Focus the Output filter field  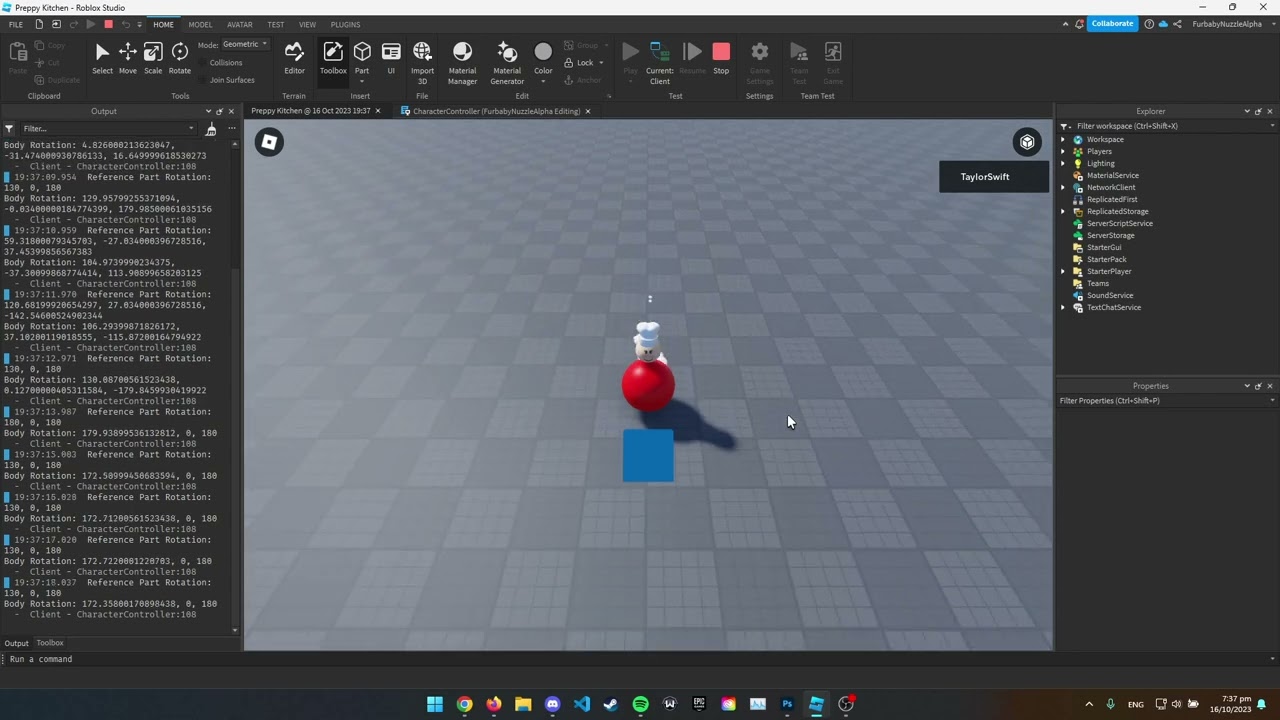coord(108,129)
